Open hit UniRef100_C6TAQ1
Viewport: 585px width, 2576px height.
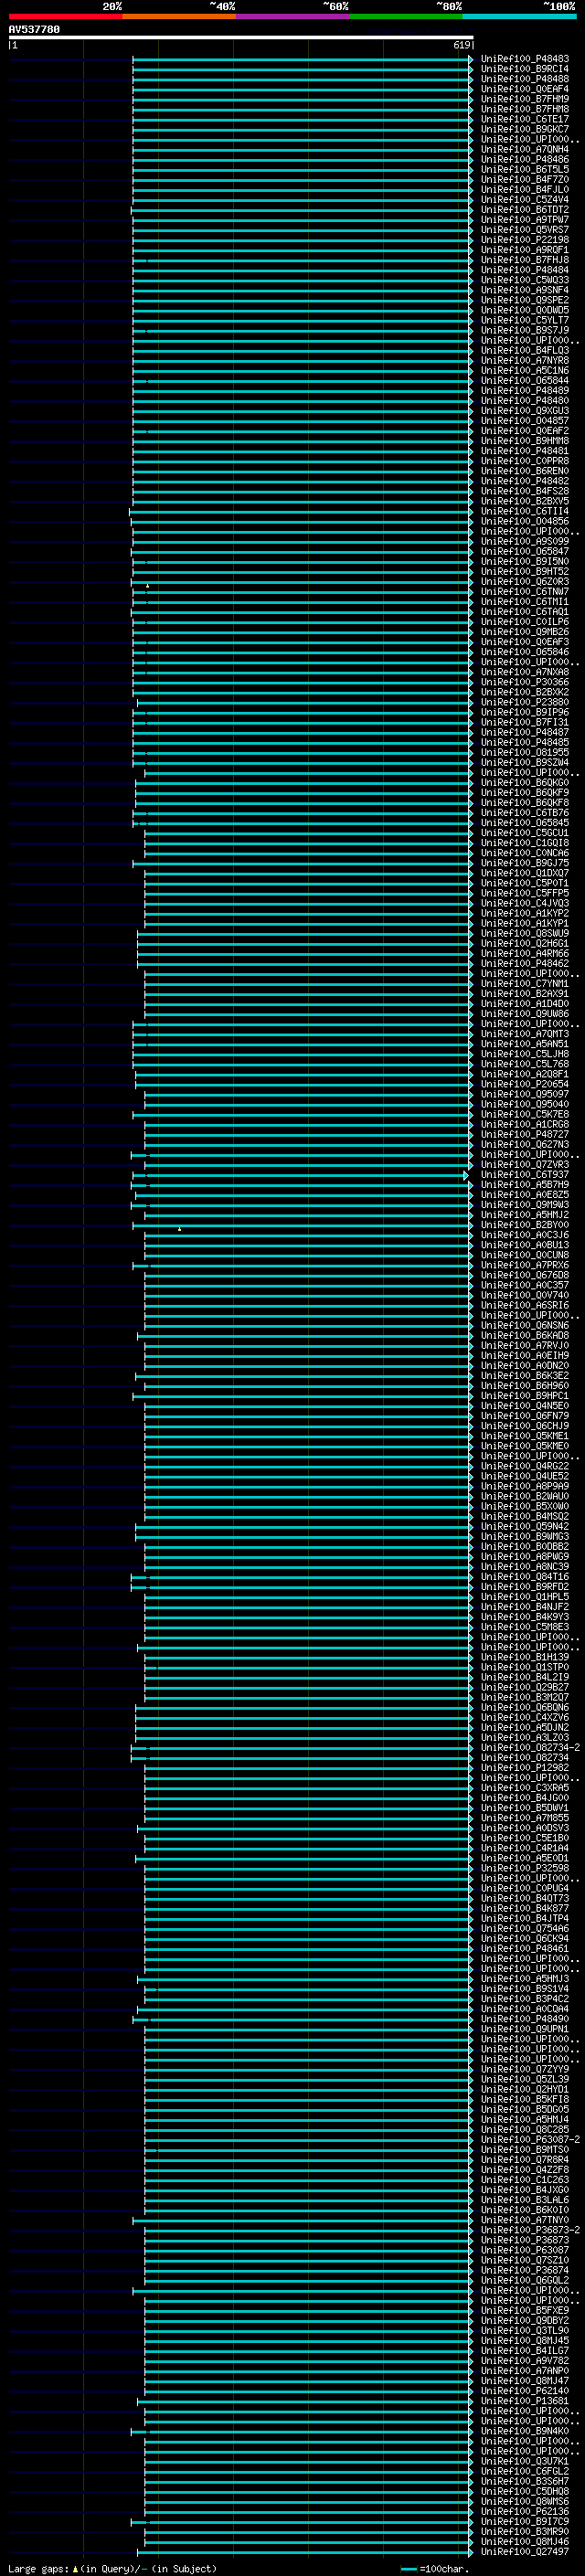tap(525, 612)
